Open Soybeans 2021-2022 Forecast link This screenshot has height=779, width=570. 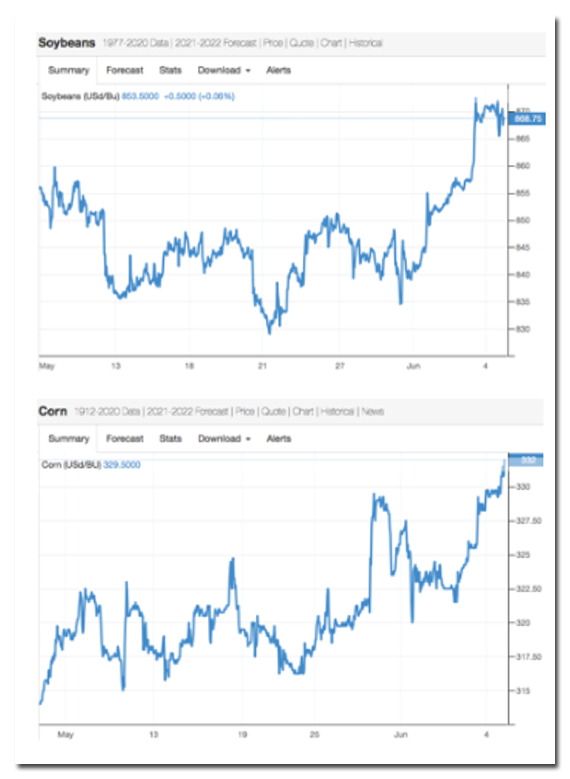[216, 43]
